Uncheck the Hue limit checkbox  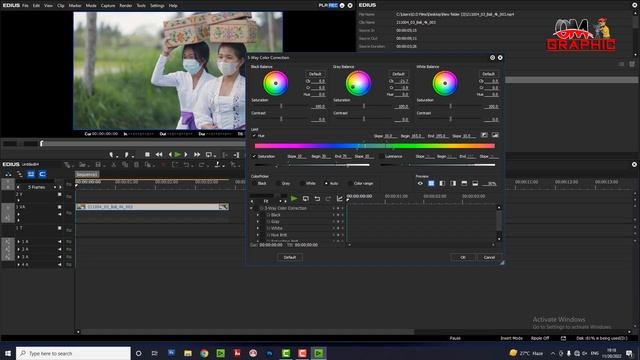254,136
